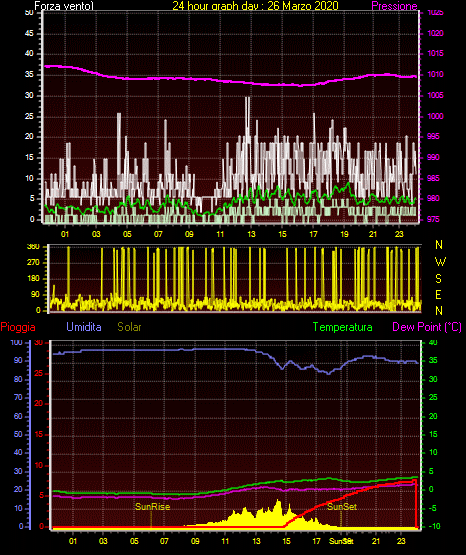Click the red rain line's vertical drop at day end
466x555 pixels.
click(x=416, y=503)
